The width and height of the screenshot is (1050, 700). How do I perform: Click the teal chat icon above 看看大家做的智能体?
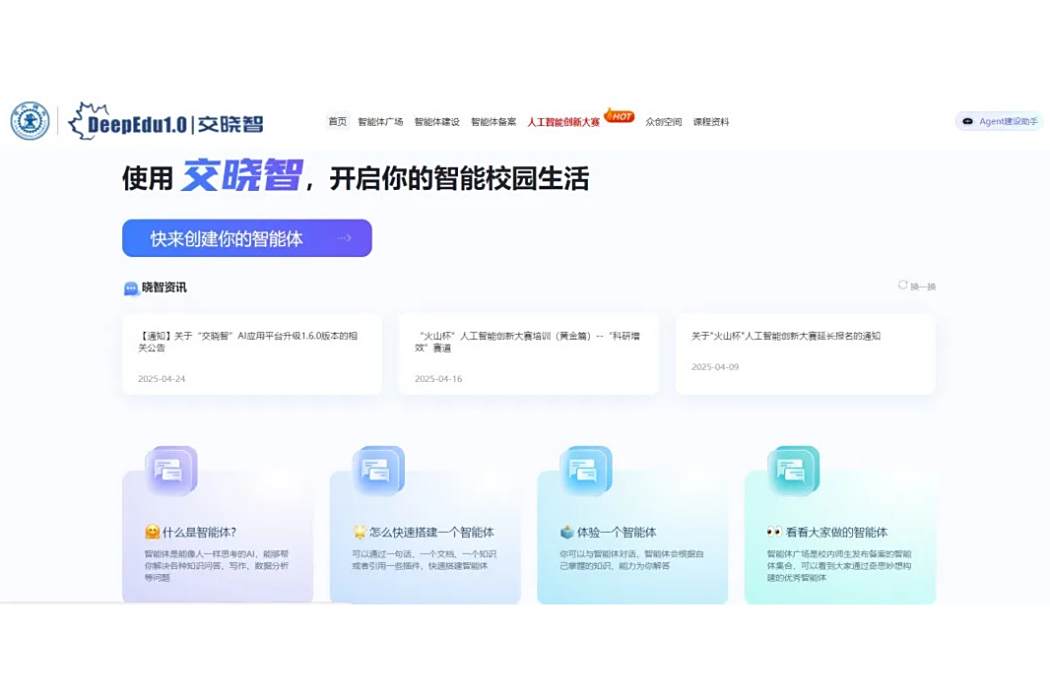click(794, 470)
